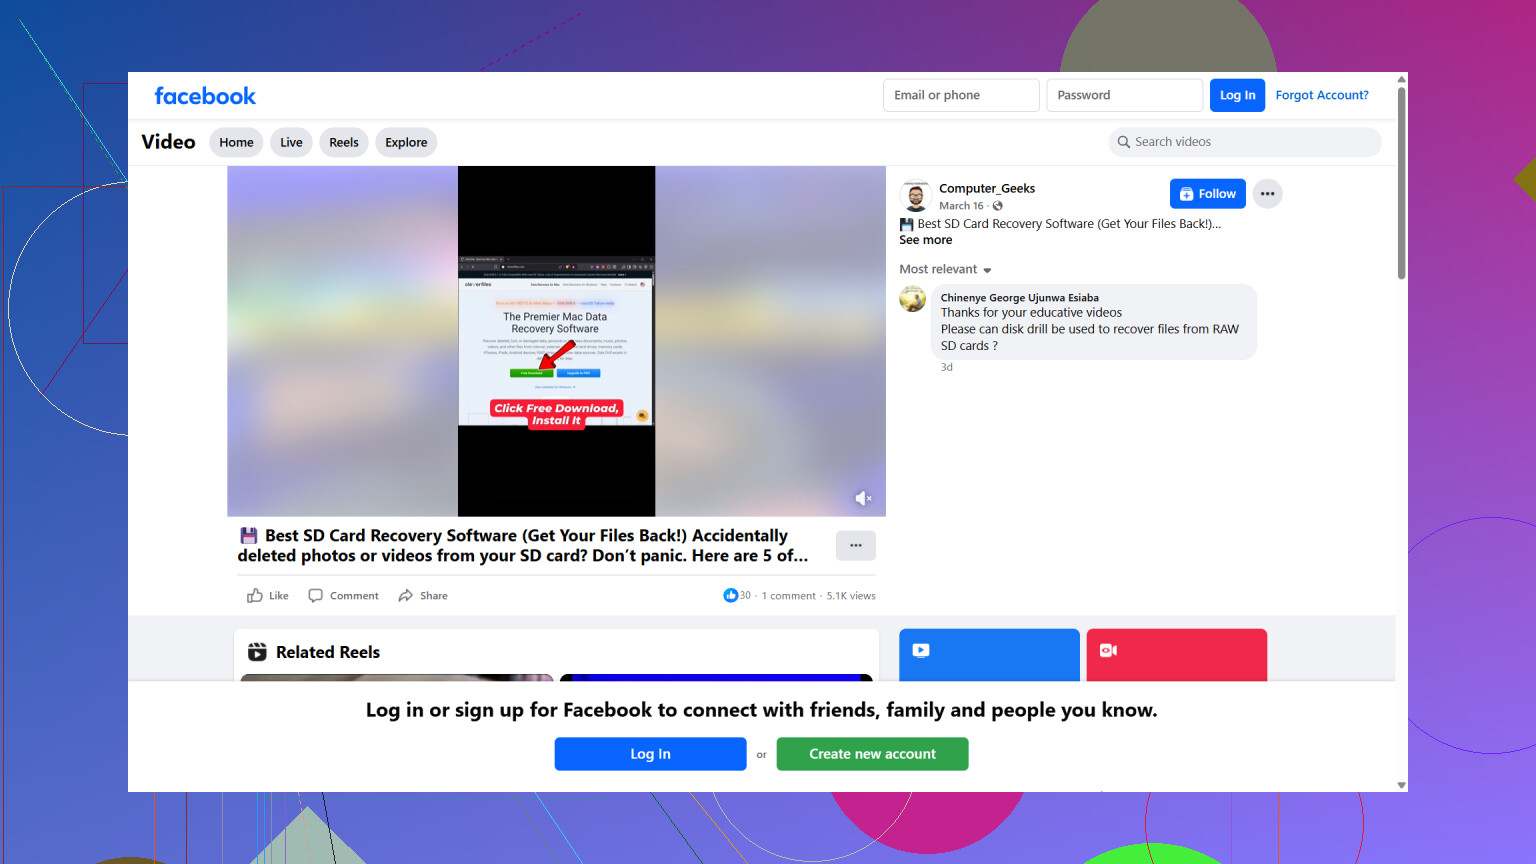Screen dimensions: 1536x864
Task: Share the video
Action: [x=423, y=596]
